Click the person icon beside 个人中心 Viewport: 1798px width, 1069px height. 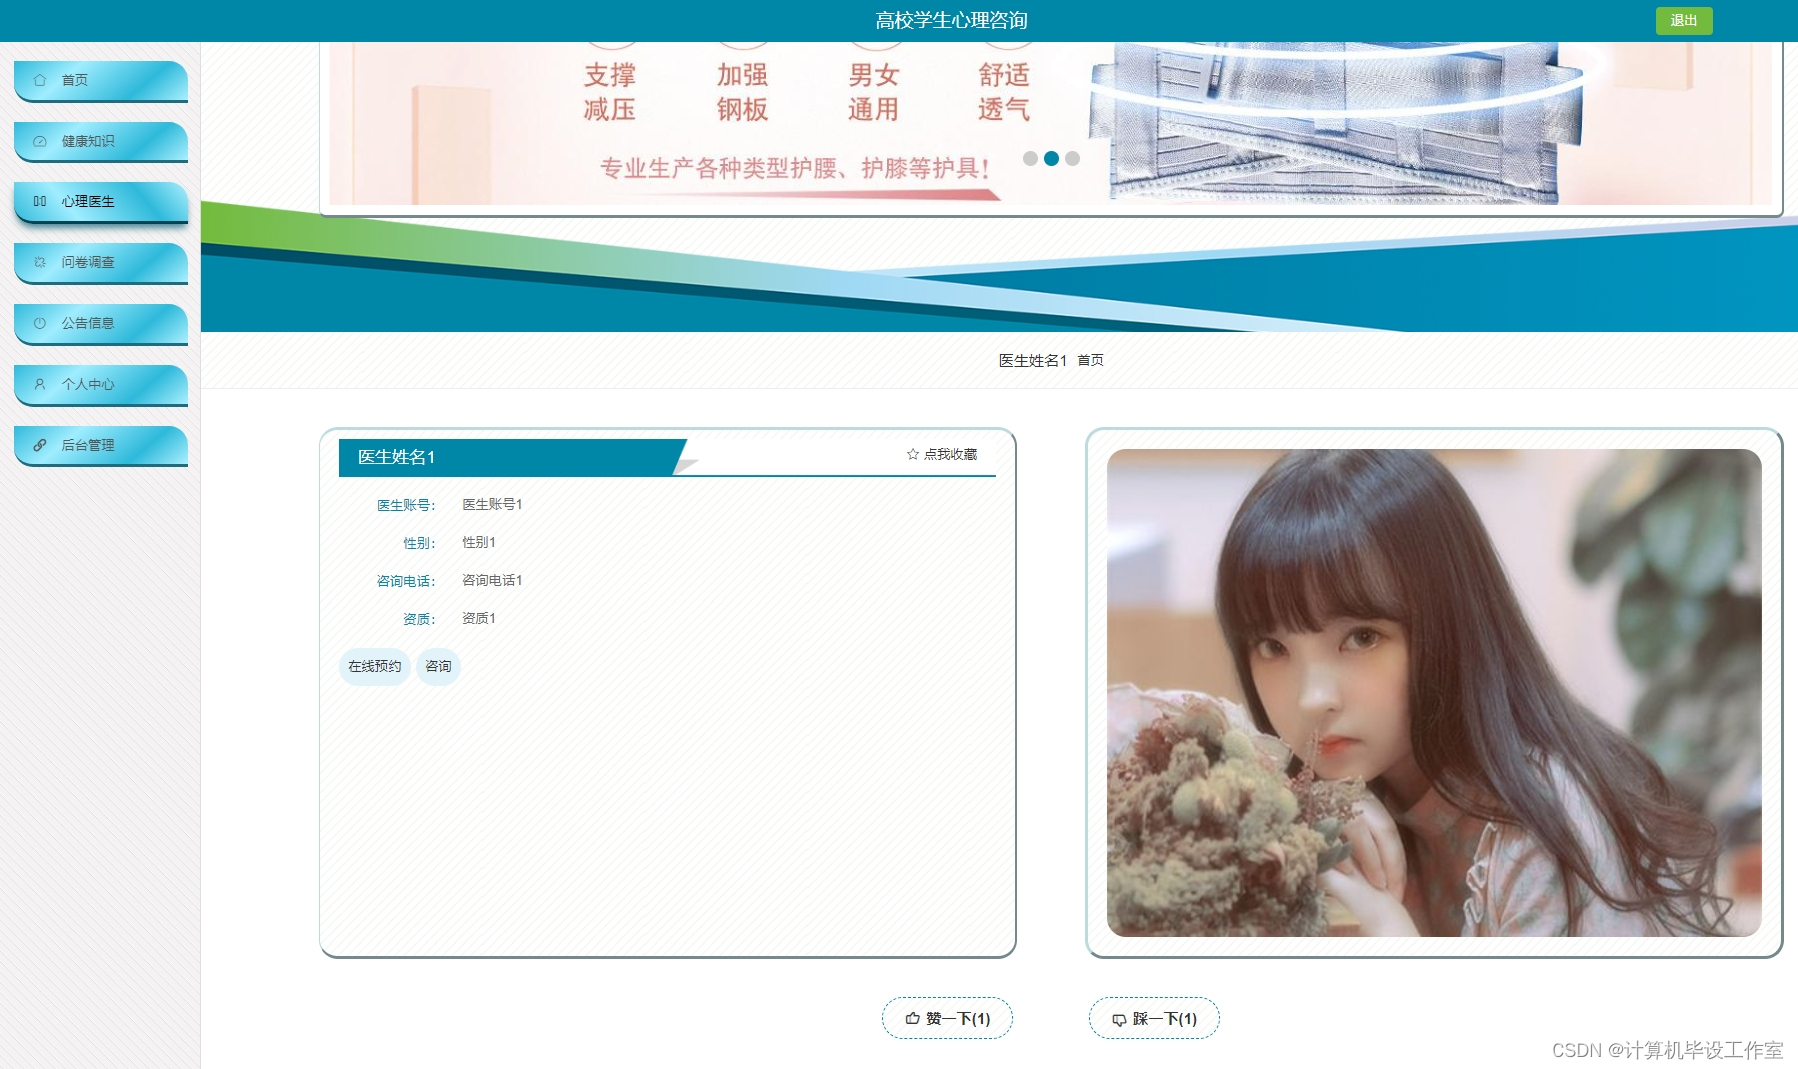coord(40,384)
